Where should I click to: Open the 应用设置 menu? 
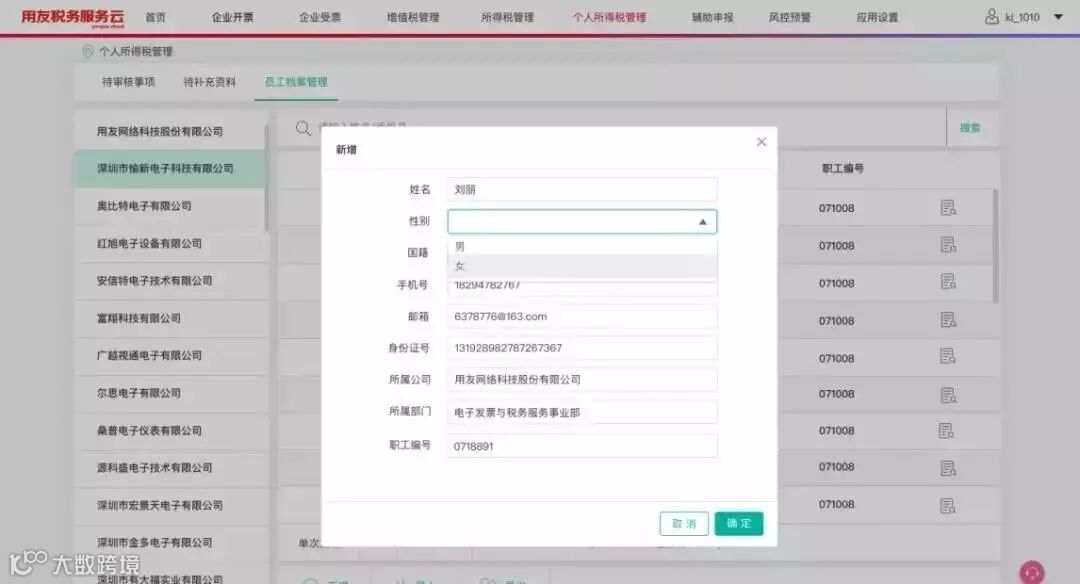pyautogui.click(x=877, y=17)
